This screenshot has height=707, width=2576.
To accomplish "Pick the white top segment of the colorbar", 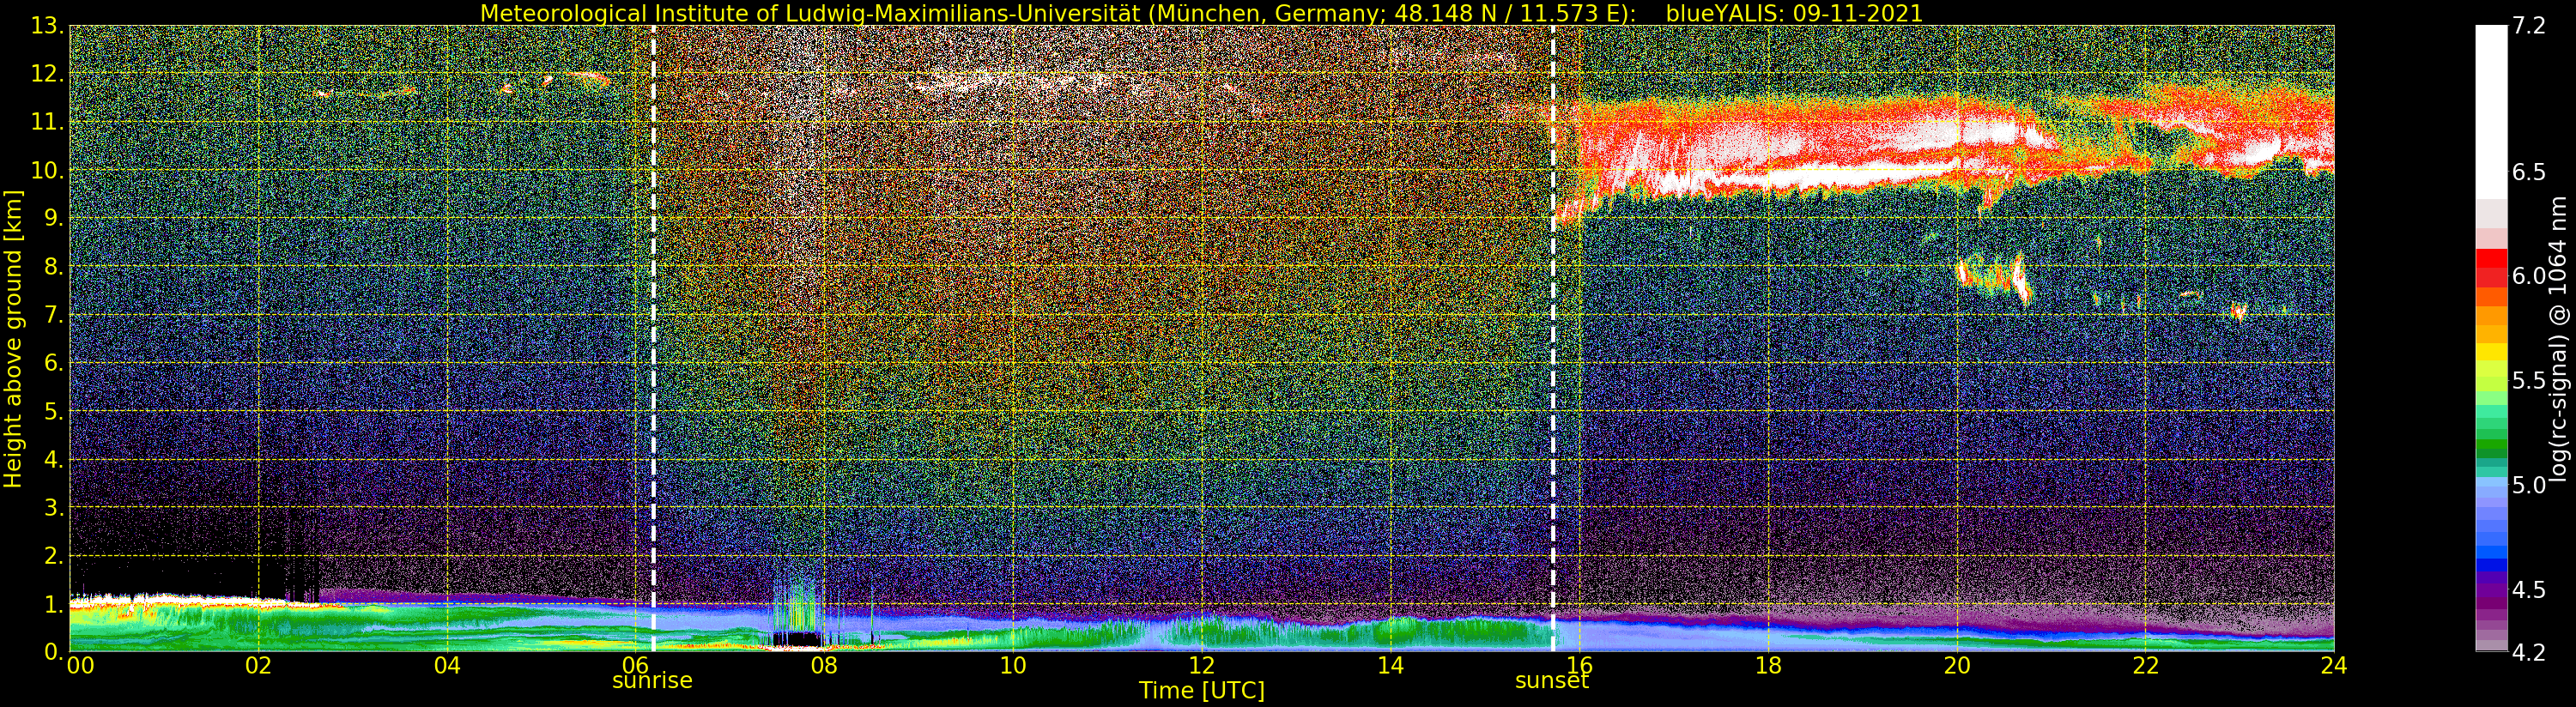I will click(x=2491, y=112).
